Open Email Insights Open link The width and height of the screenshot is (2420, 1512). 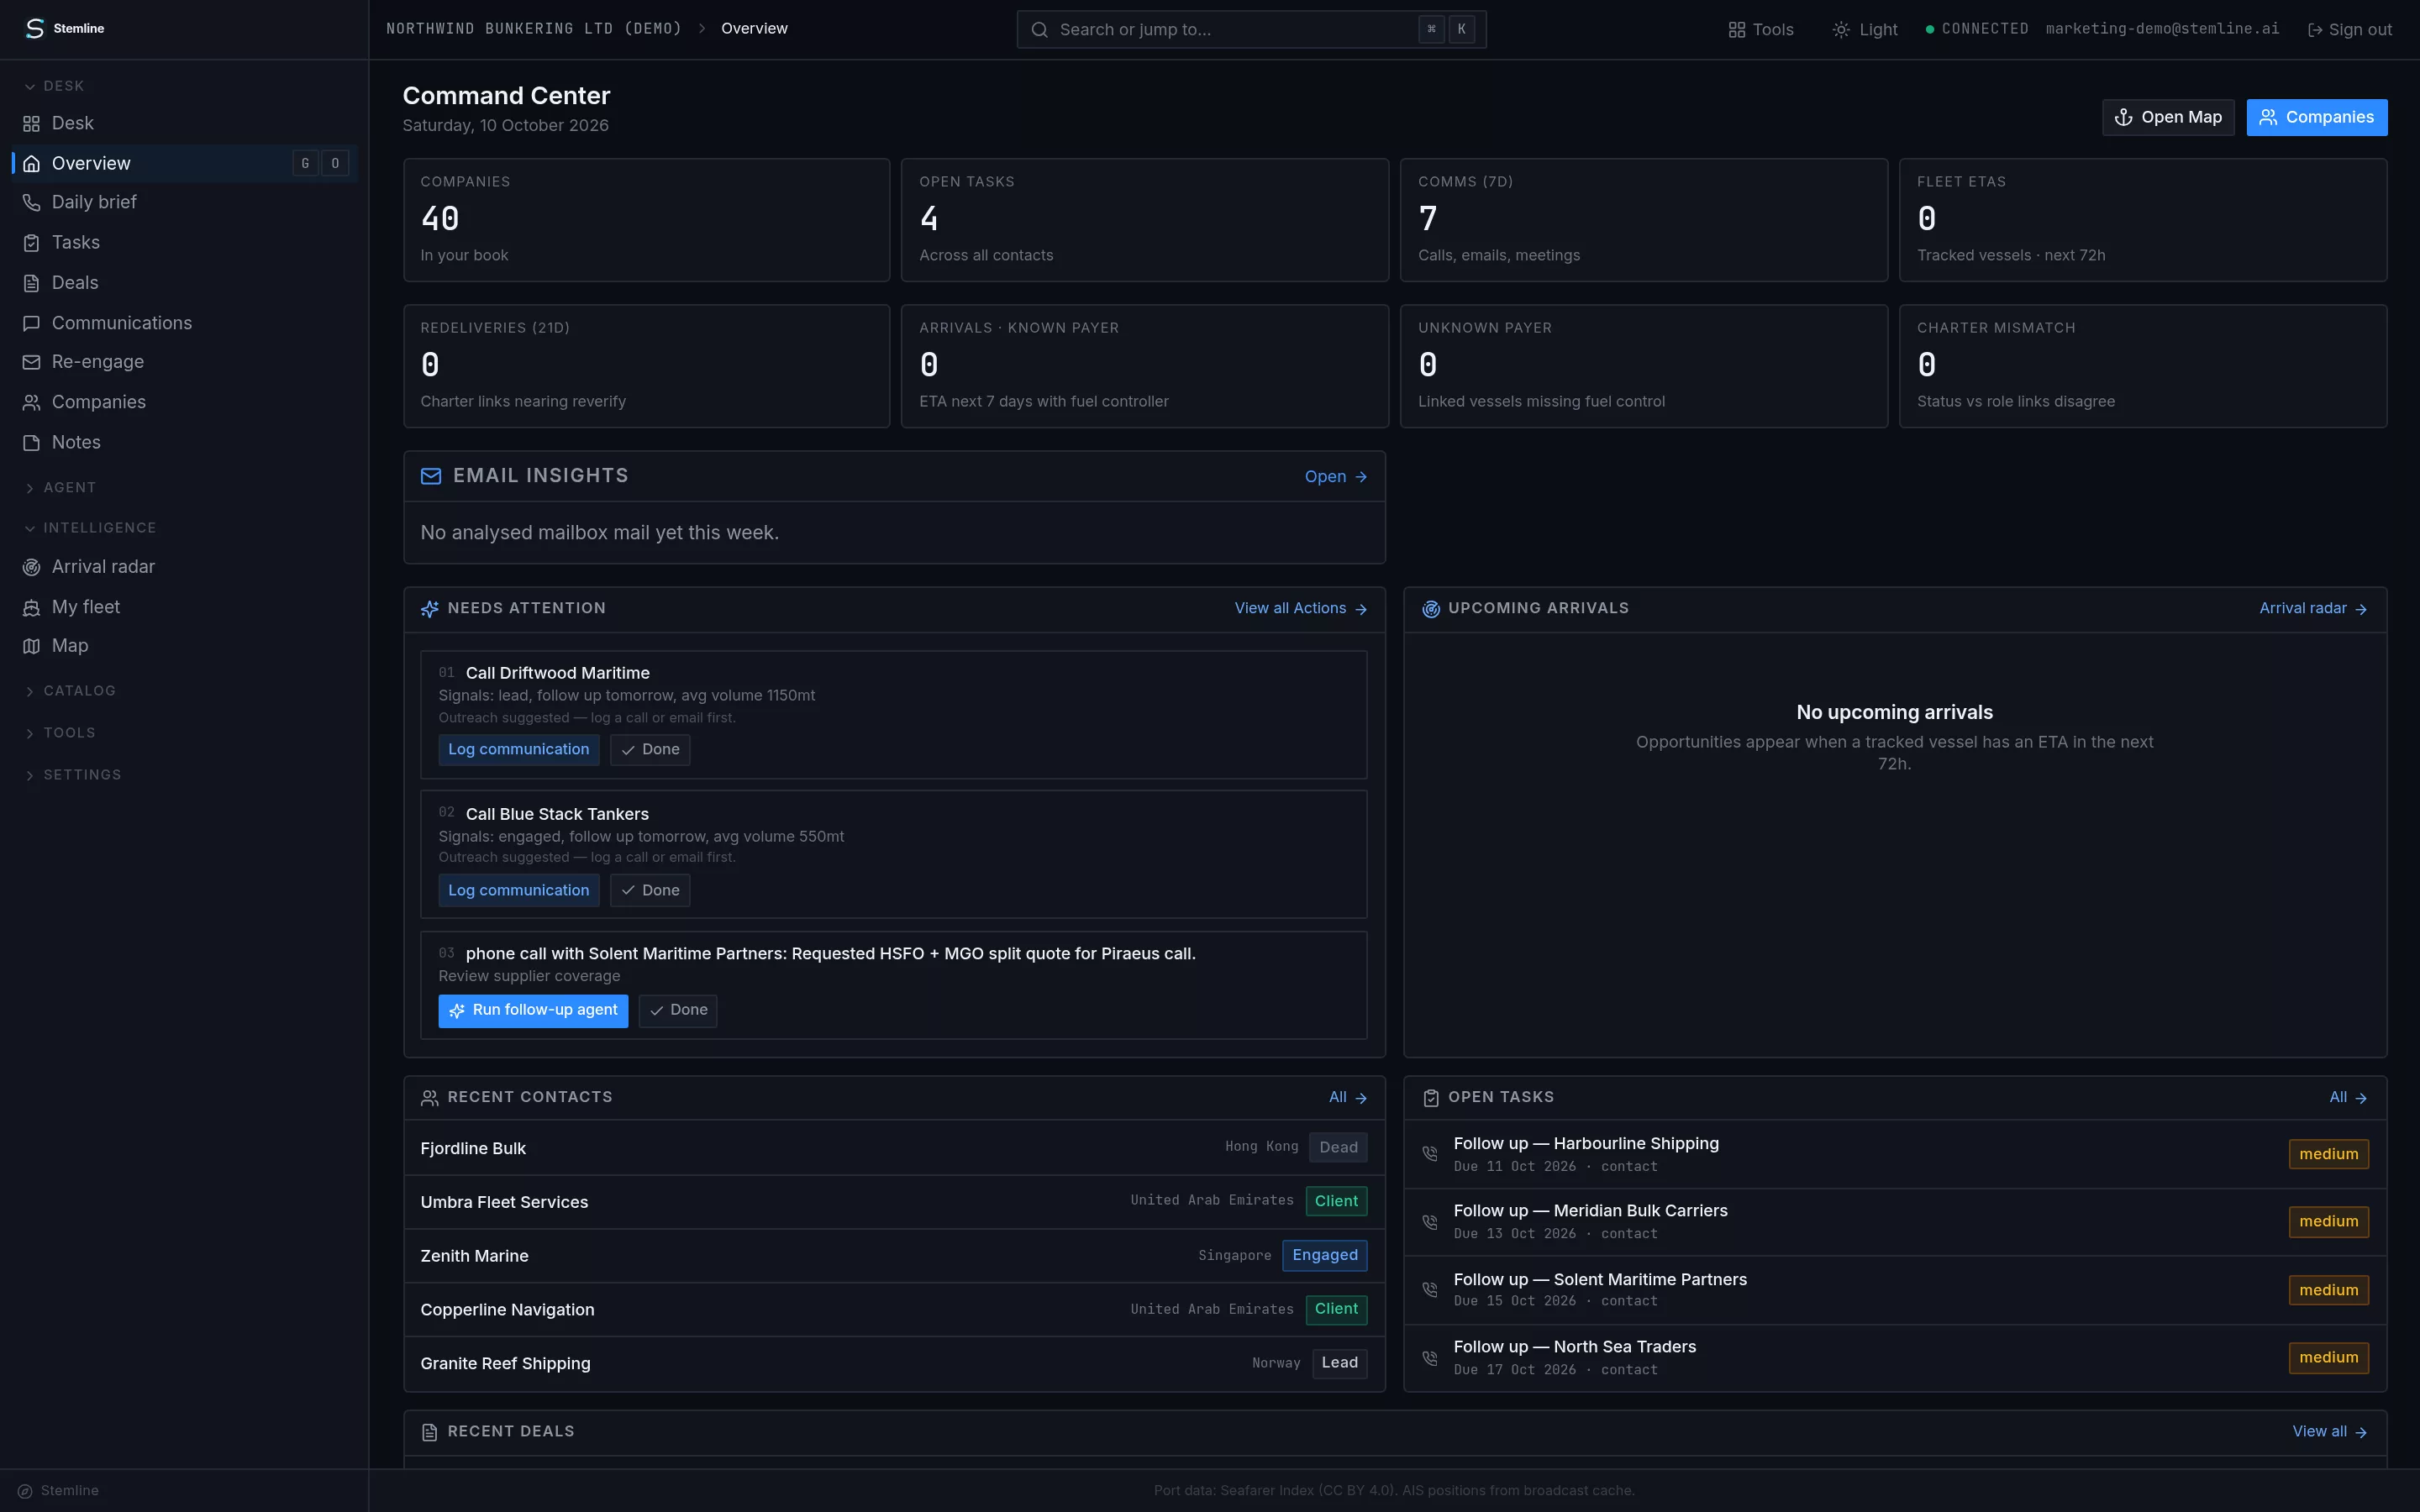click(1335, 477)
